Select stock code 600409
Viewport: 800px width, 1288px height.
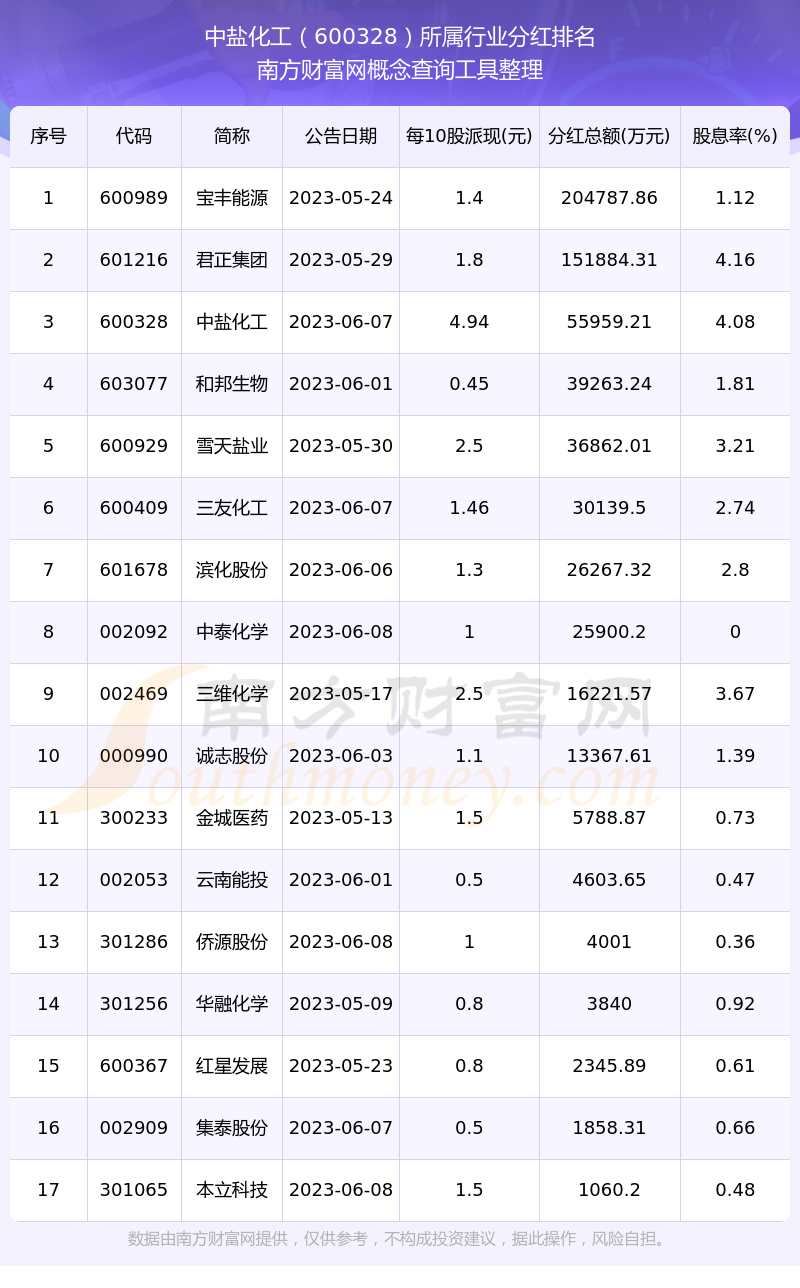click(x=134, y=508)
